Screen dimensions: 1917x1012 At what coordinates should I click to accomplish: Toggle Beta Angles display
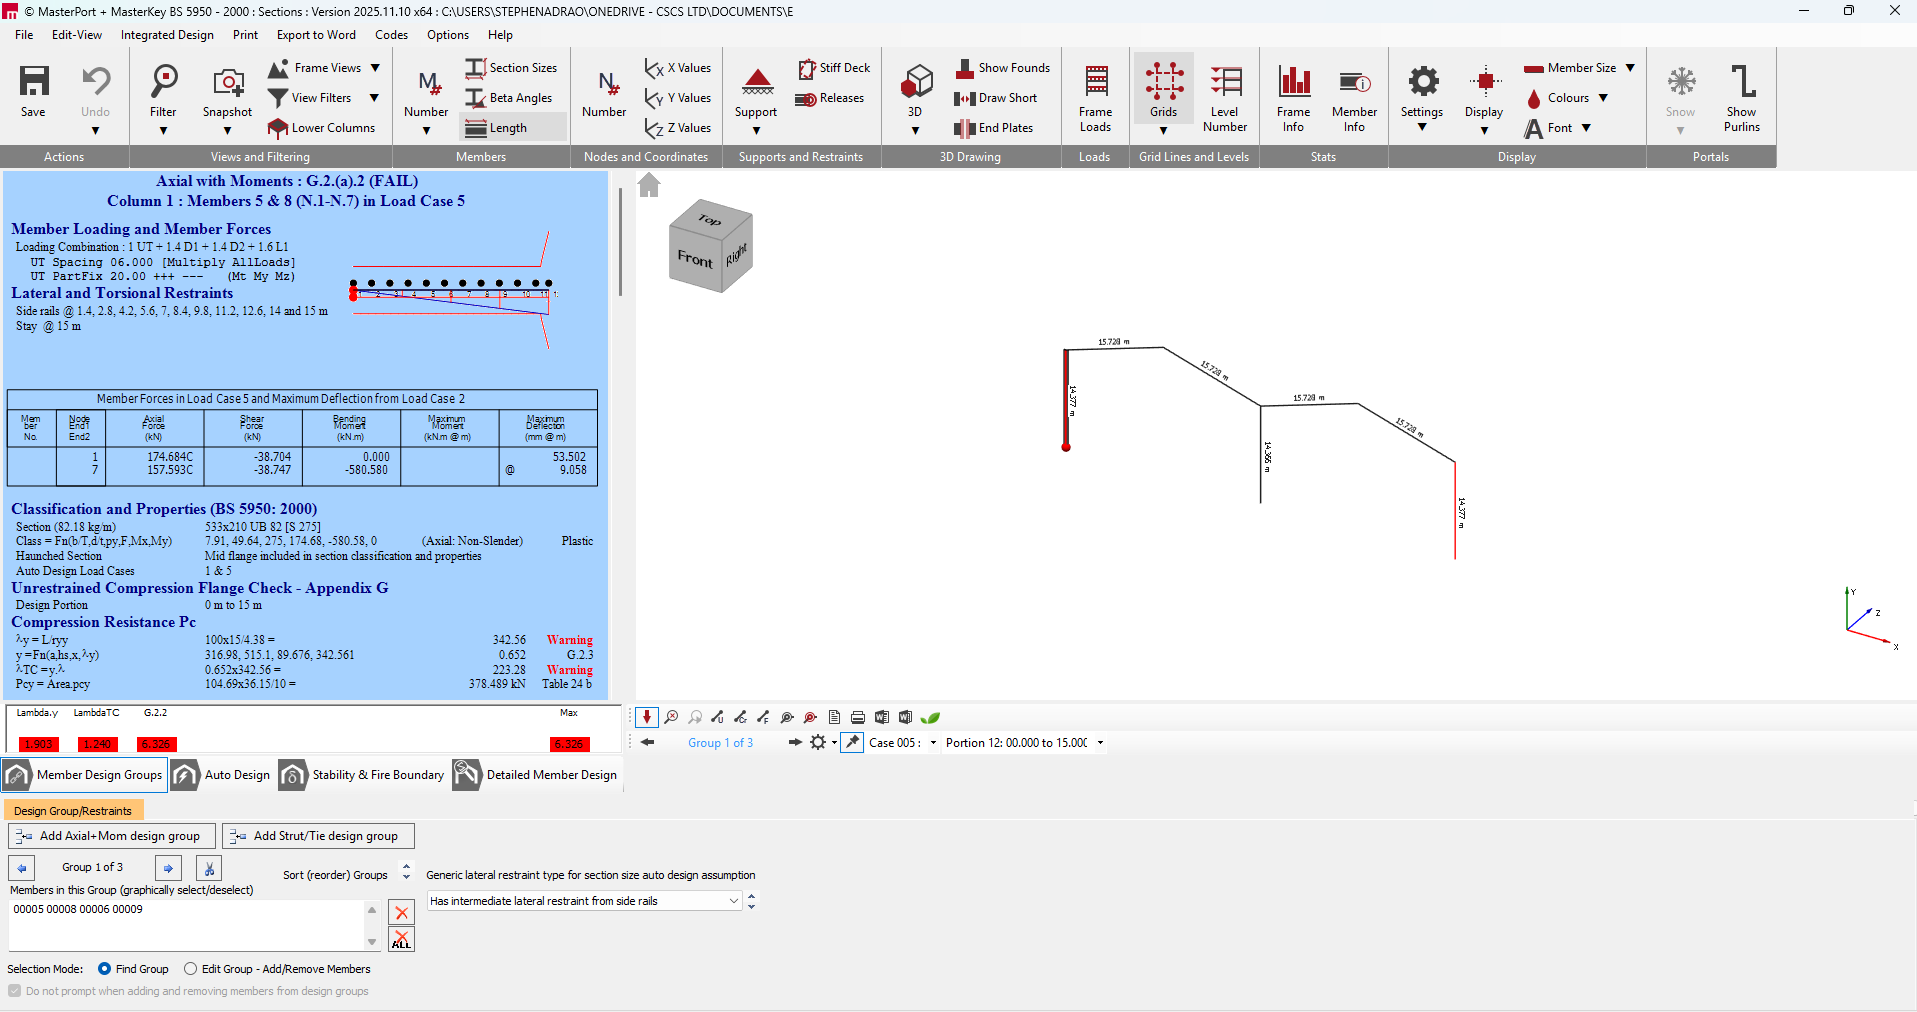click(509, 98)
